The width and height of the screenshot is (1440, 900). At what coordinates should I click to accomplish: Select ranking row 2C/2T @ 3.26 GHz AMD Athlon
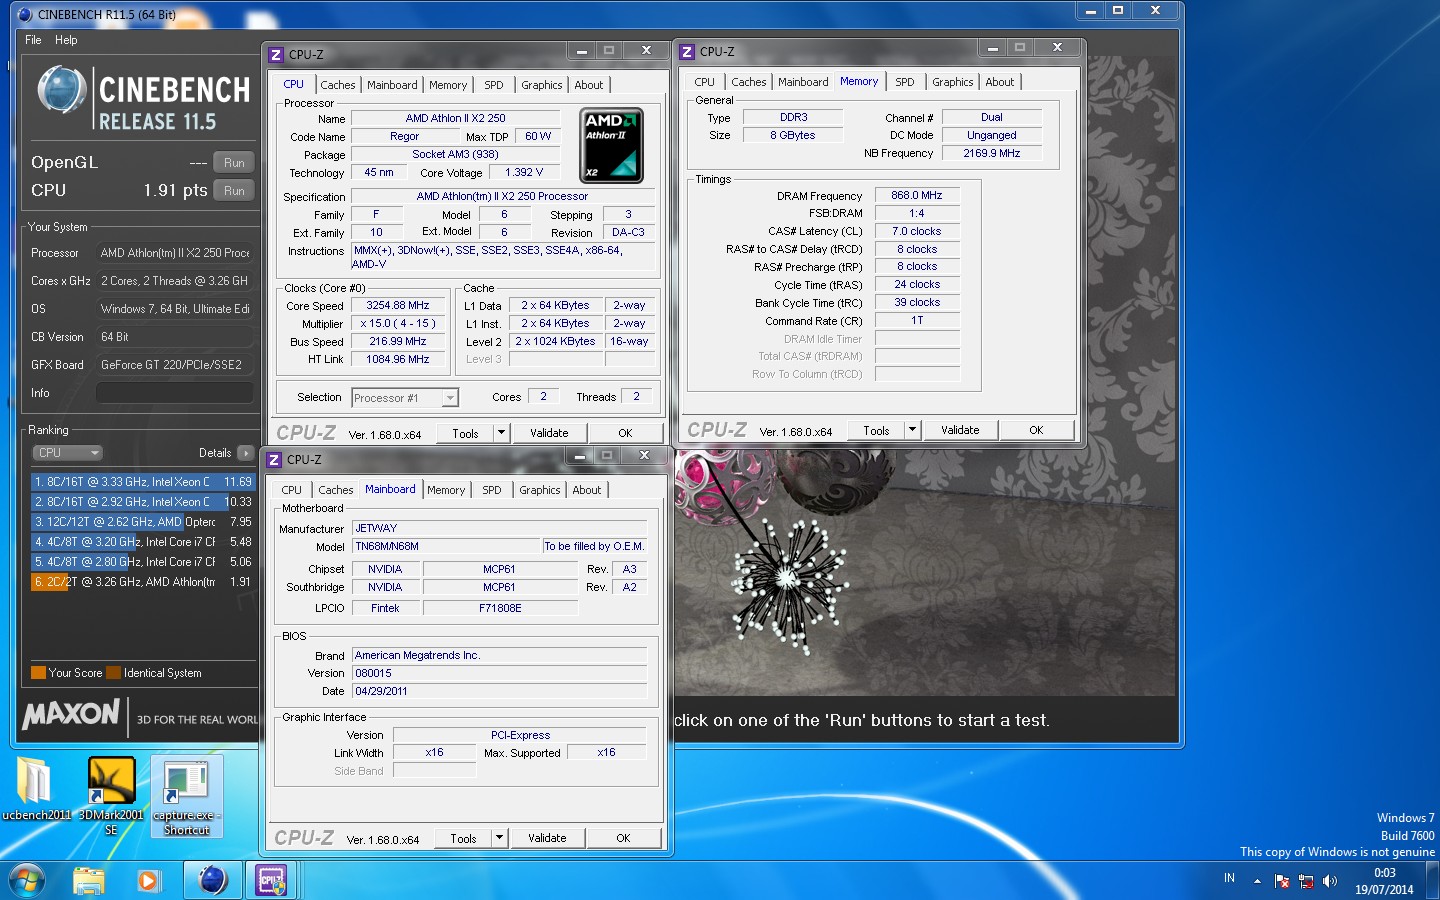[x=143, y=582]
